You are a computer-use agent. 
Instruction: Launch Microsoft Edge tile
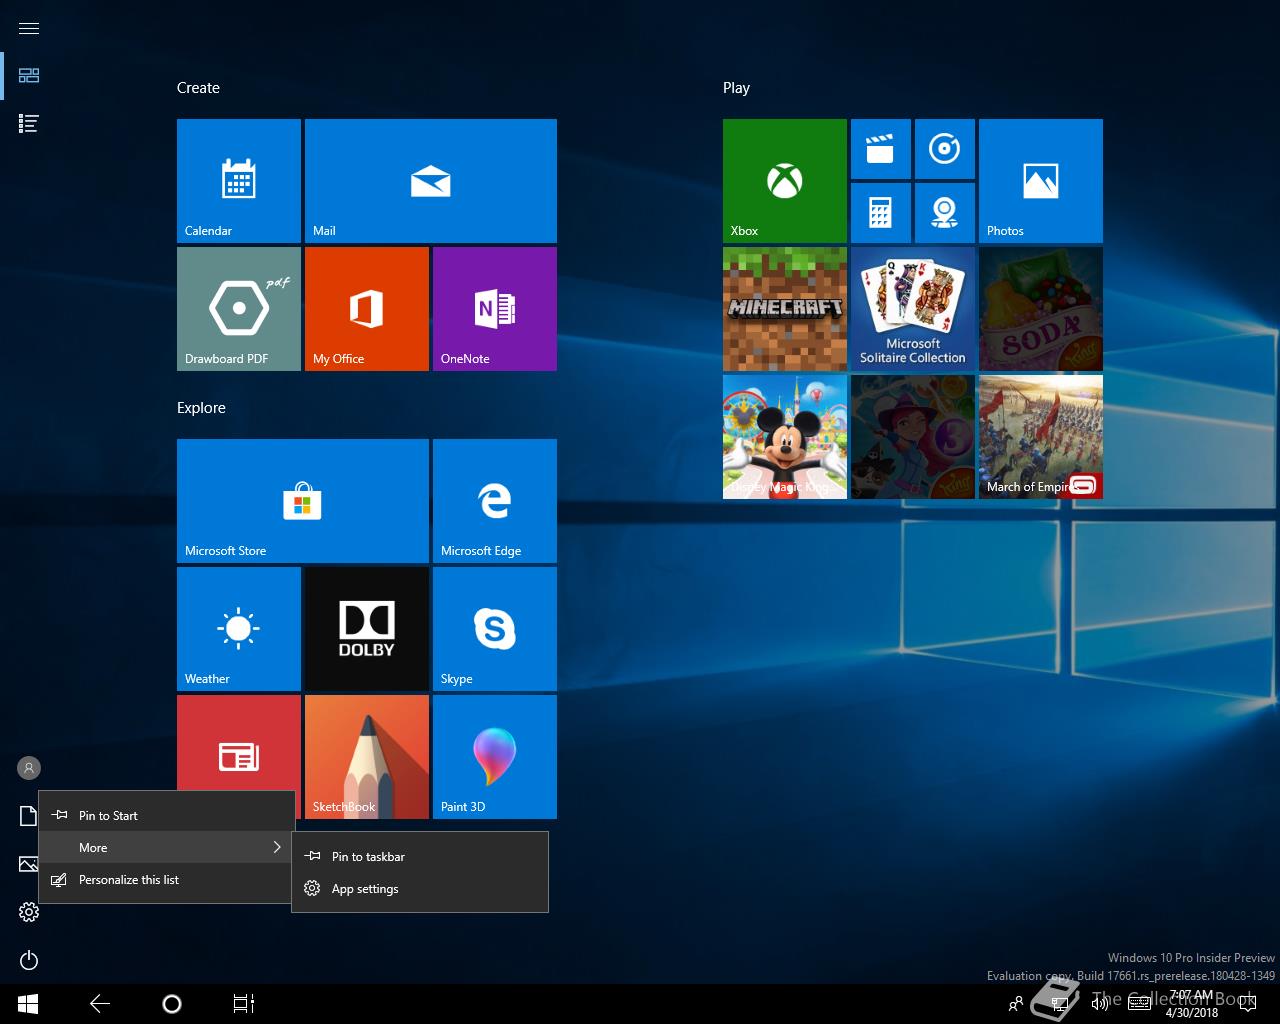pyautogui.click(x=495, y=501)
